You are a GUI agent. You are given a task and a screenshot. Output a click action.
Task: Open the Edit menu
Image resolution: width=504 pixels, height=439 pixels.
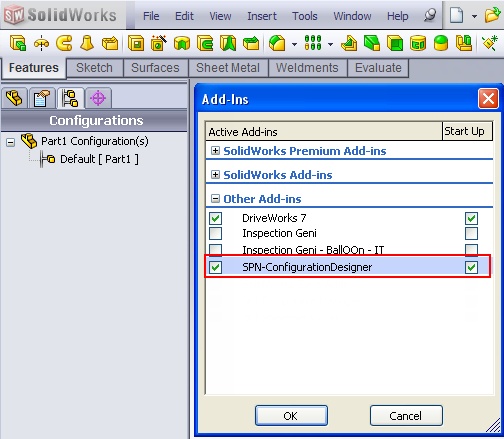coord(184,16)
